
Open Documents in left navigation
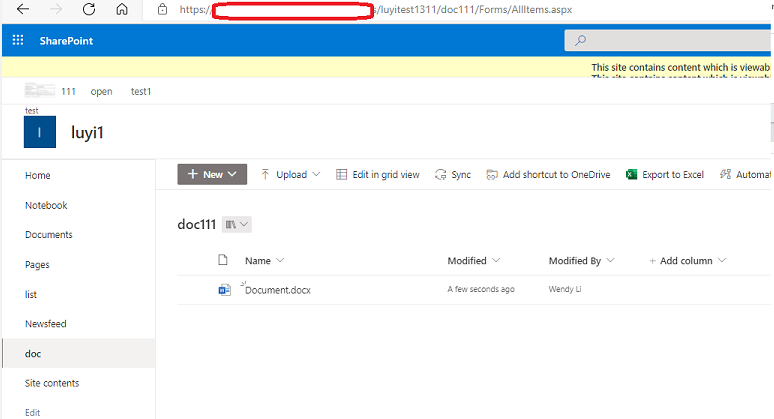[48, 235]
